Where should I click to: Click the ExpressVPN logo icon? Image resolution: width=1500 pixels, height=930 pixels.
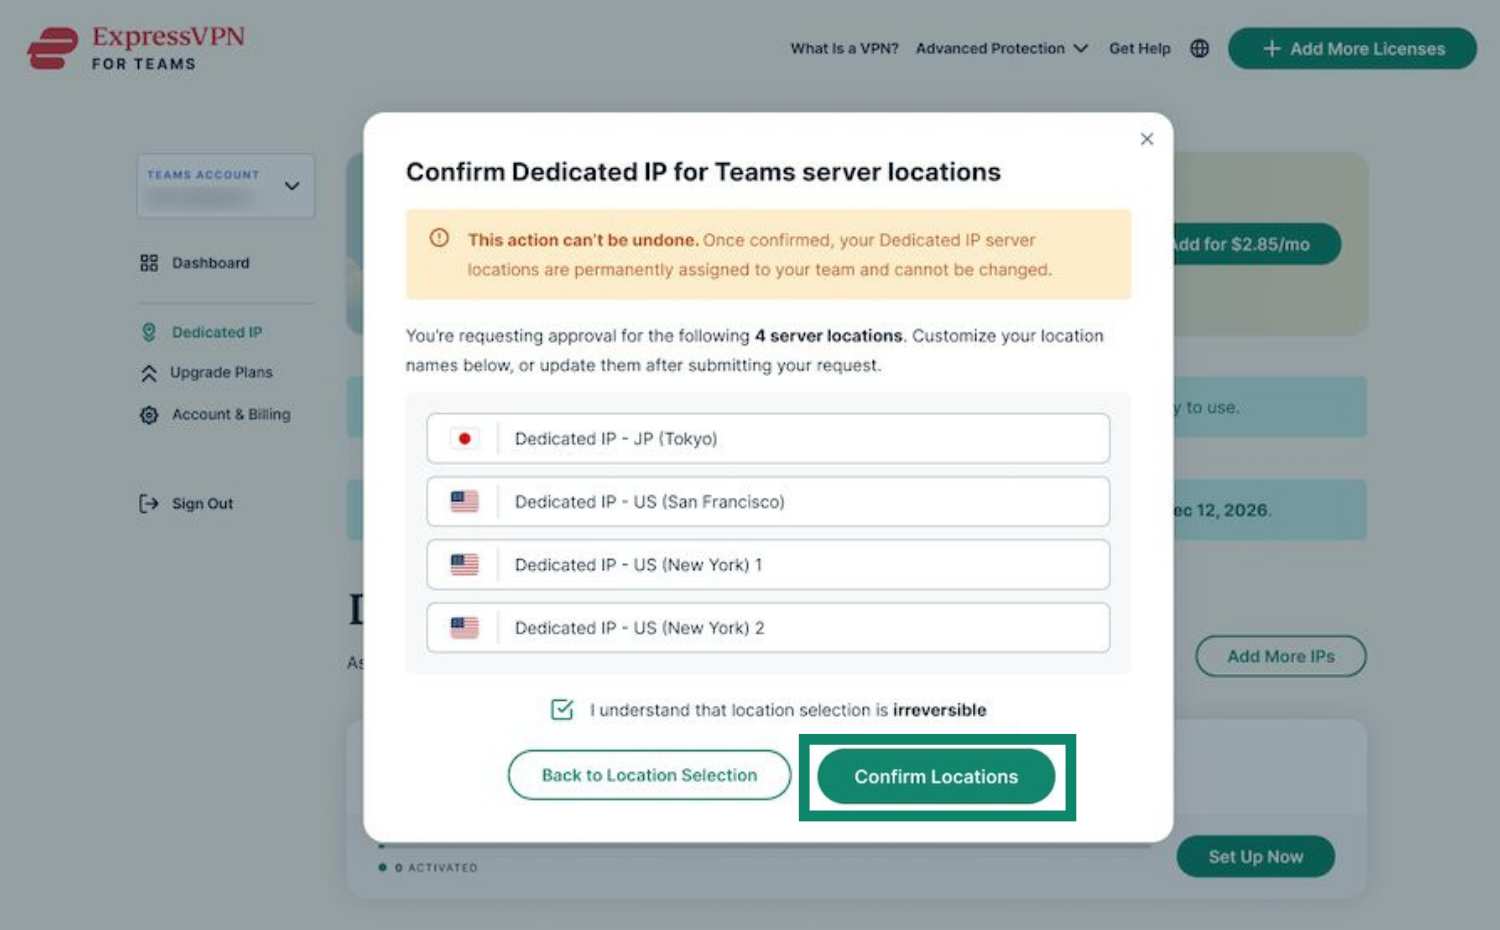click(x=52, y=48)
